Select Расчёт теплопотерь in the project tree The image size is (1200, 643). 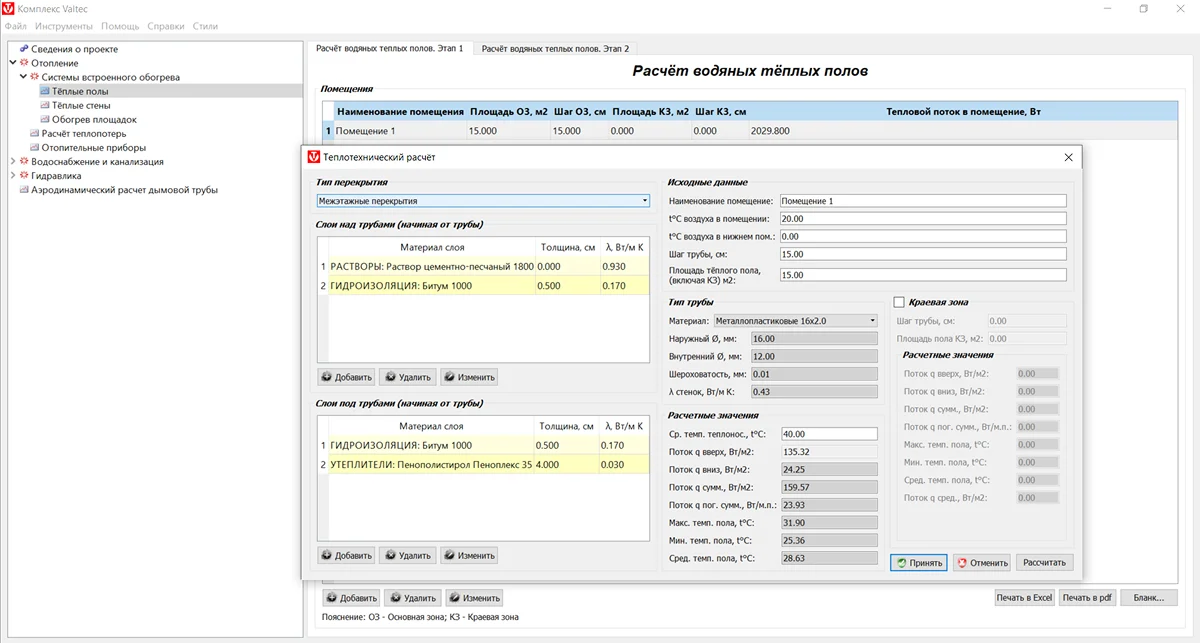click(84, 133)
